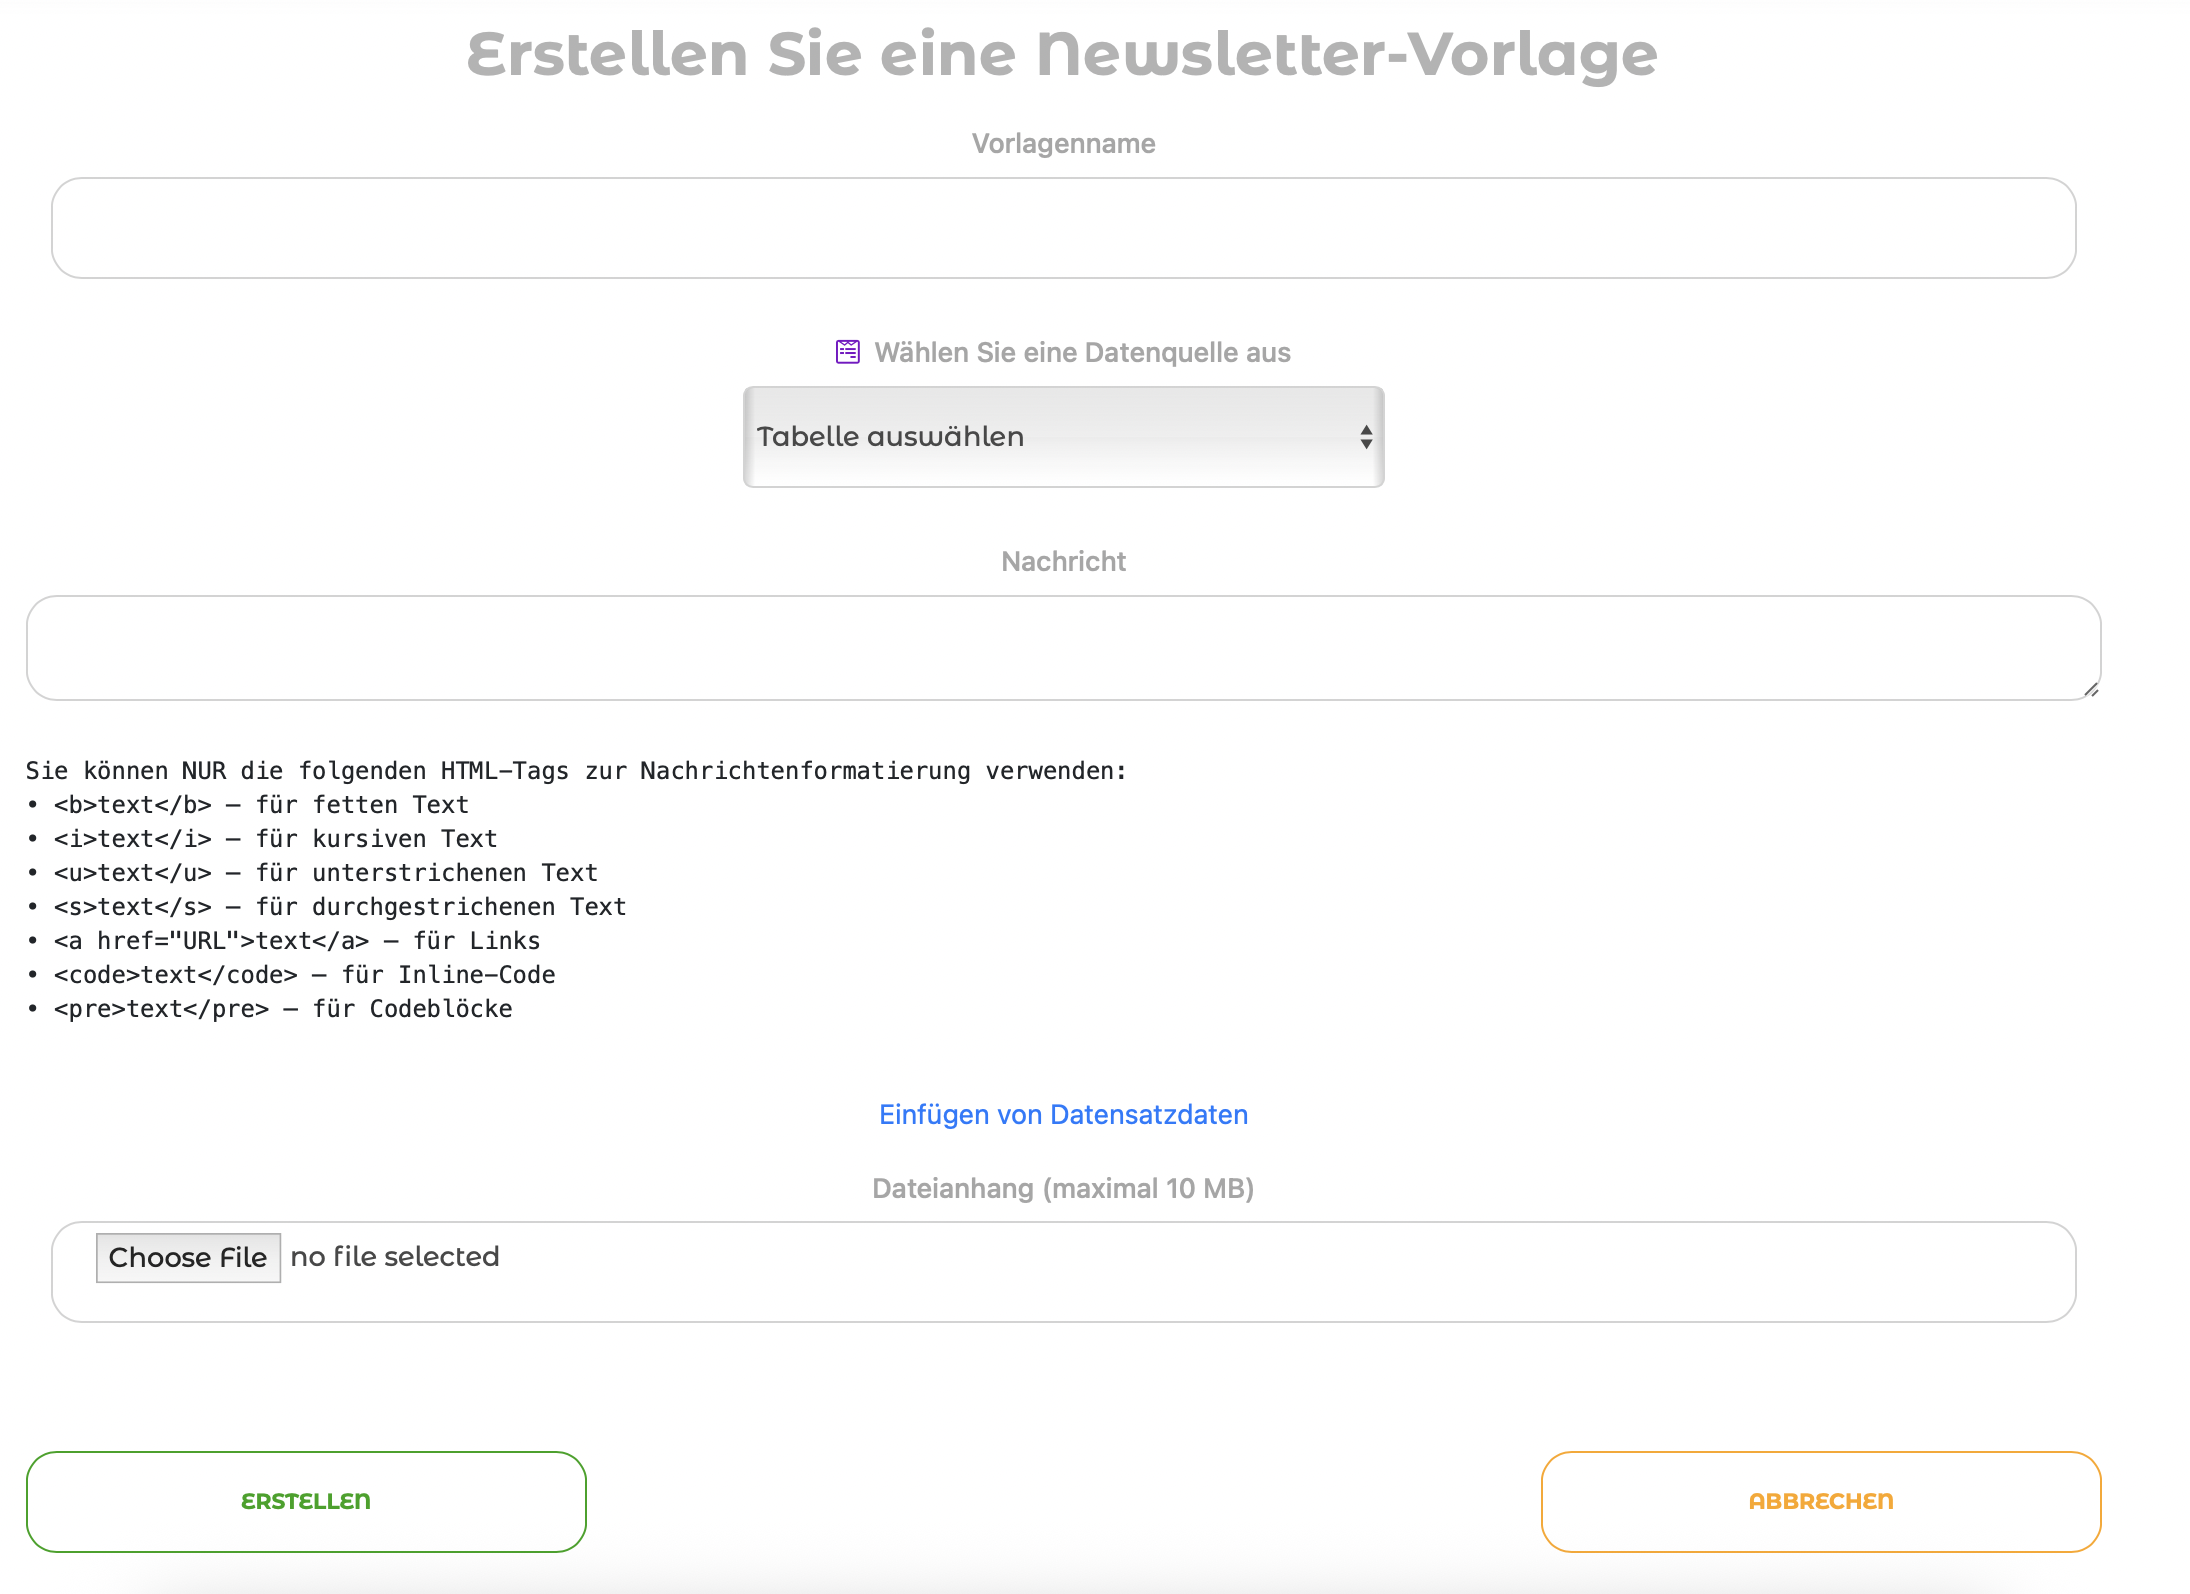The height and width of the screenshot is (1594, 2190).
Task: Open the Tabelle auswählen dropdown
Action: coord(1063,437)
